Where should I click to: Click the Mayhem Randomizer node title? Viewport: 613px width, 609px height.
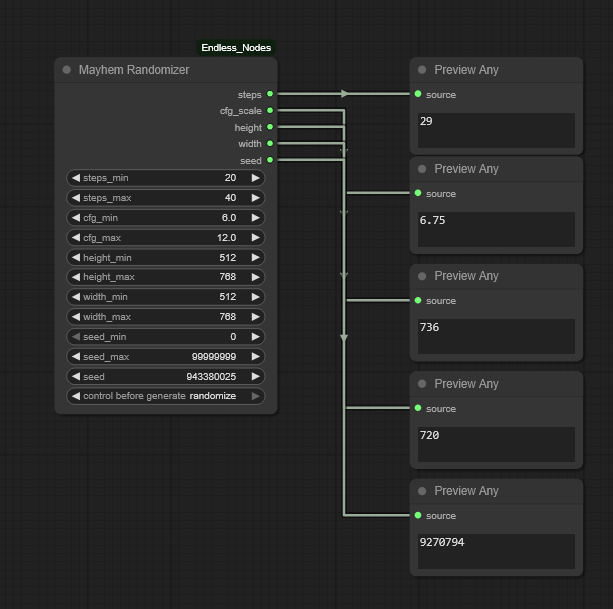pos(134,70)
